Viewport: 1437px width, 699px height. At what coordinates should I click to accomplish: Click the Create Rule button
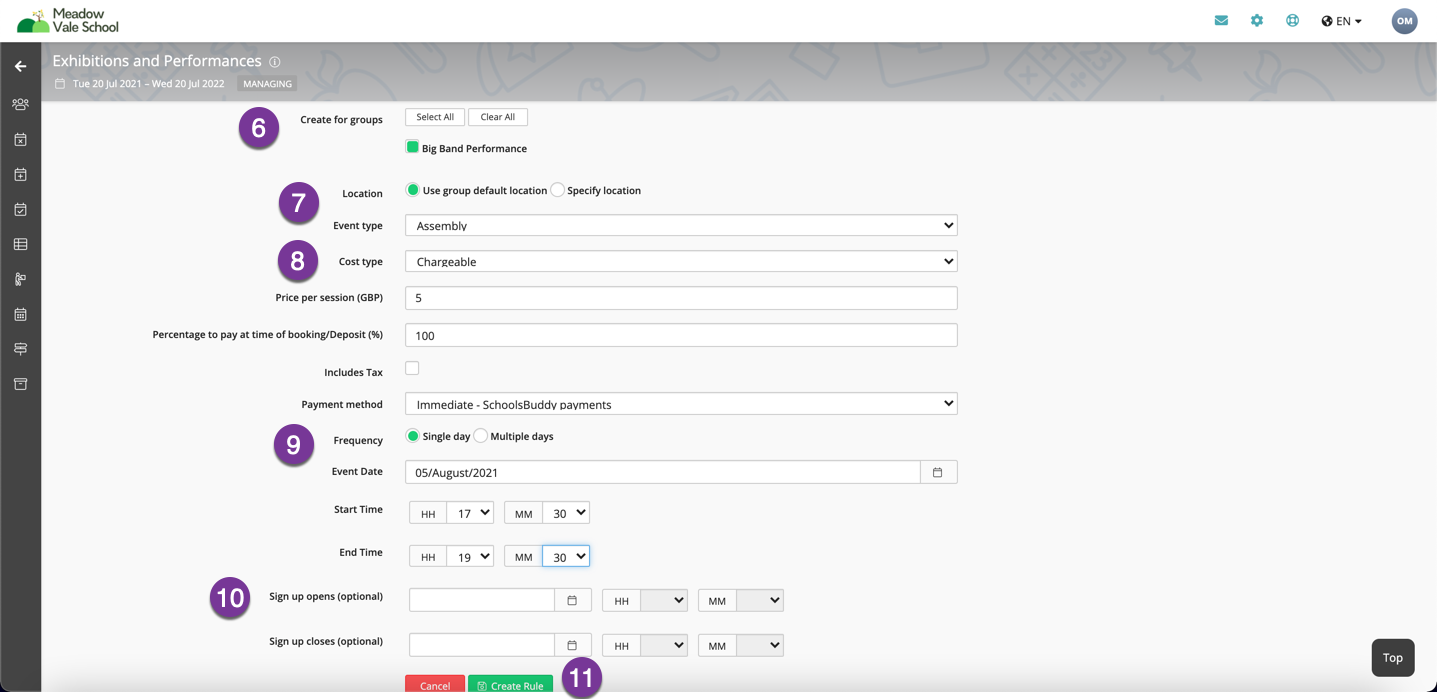(x=510, y=685)
